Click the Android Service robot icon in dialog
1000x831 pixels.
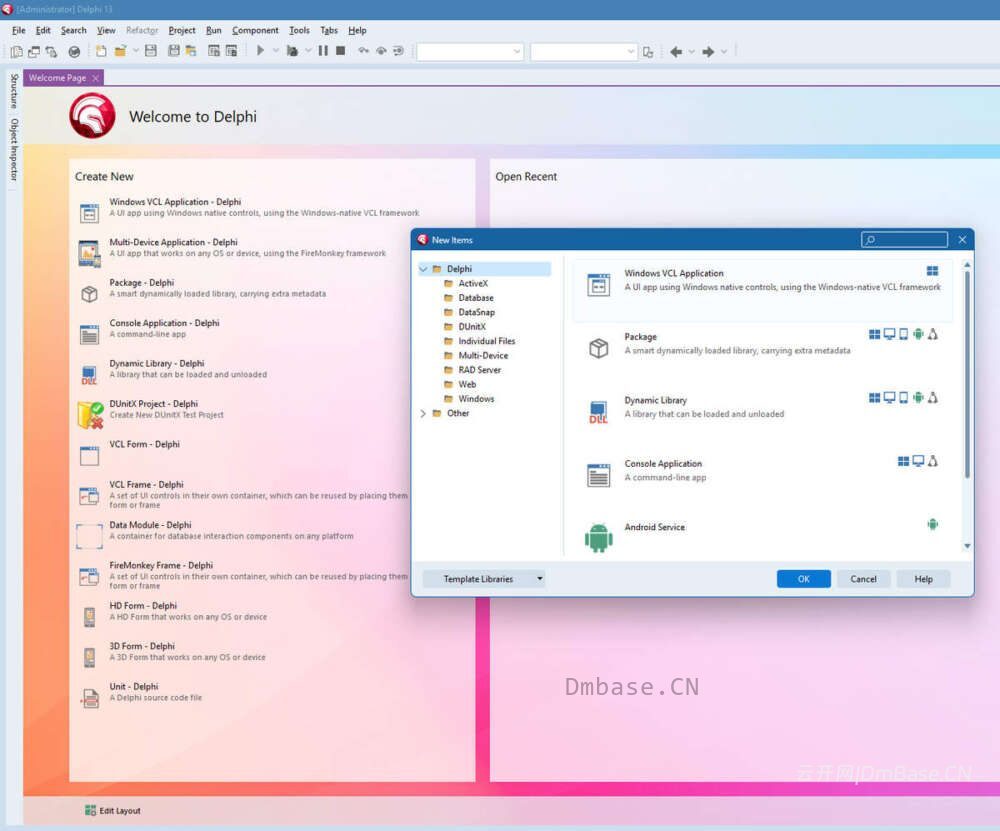point(598,538)
